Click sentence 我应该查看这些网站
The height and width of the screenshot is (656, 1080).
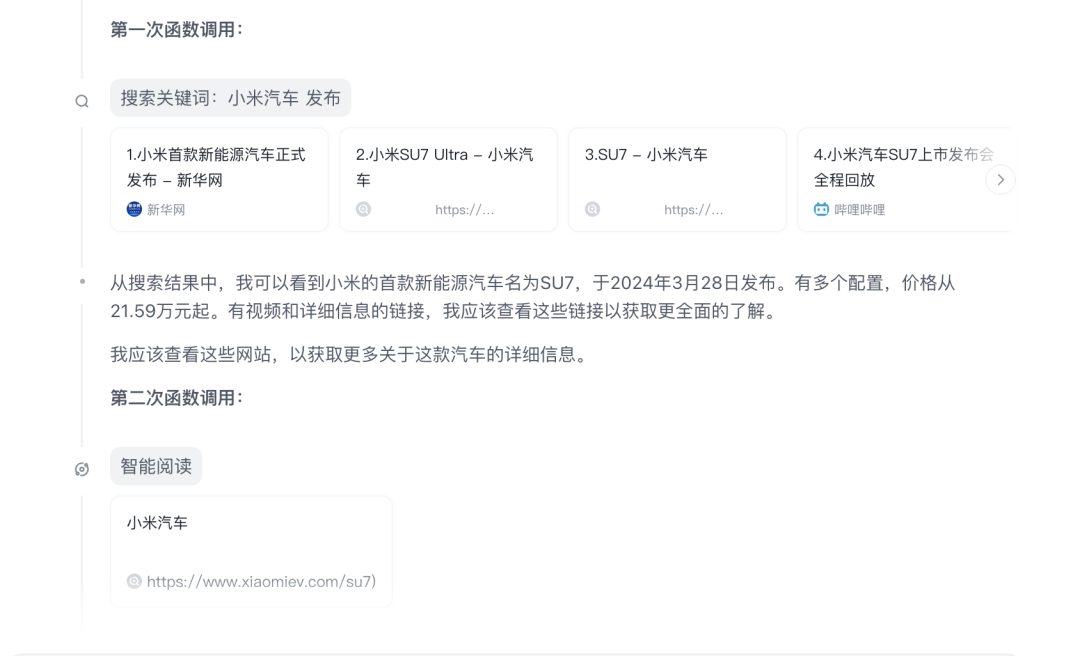click(x=349, y=354)
